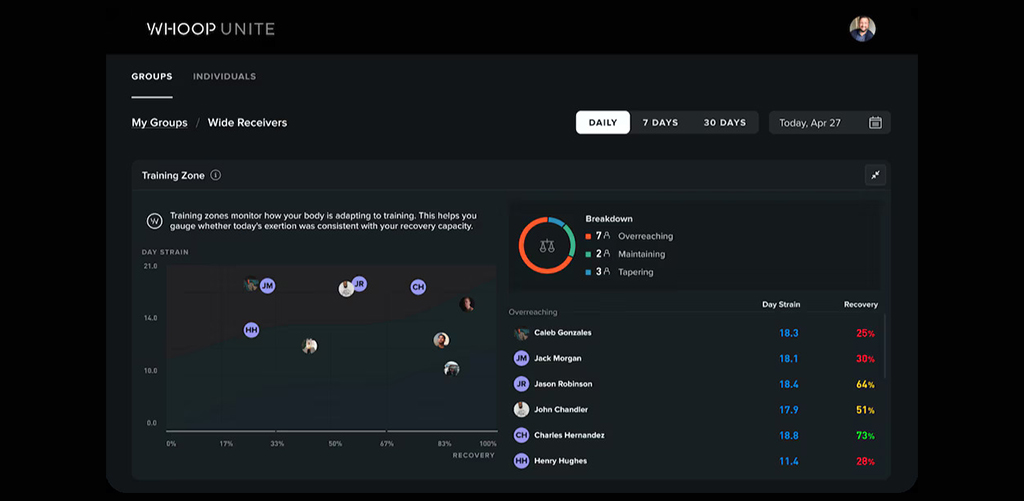Screen dimensions: 1024x501
Task: Open the Groups tab
Action: [152, 77]
